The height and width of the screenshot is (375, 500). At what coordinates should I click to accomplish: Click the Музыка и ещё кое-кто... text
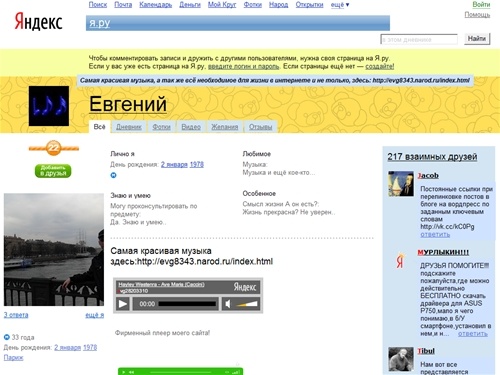279,172
